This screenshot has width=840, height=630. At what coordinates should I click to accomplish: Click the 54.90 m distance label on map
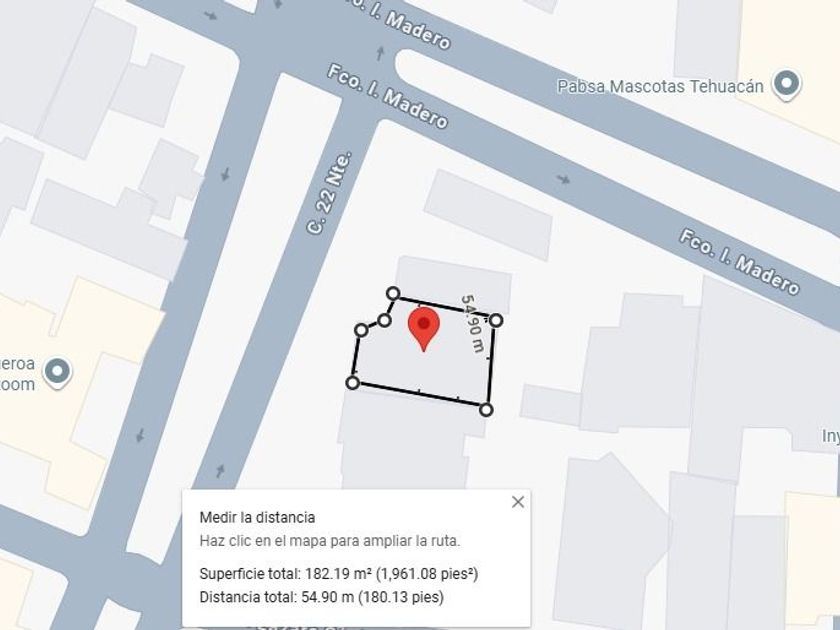coord(474,324)
